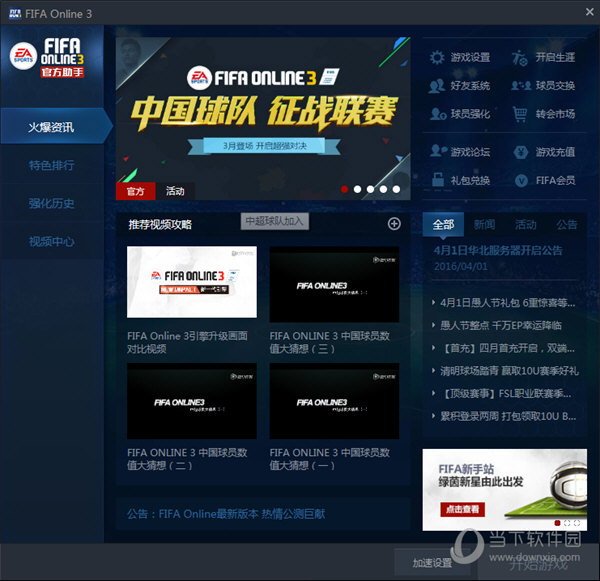Select first red dot on 新手站 banner
Viewport: 600px width, 581px height.
click(558, 523)
